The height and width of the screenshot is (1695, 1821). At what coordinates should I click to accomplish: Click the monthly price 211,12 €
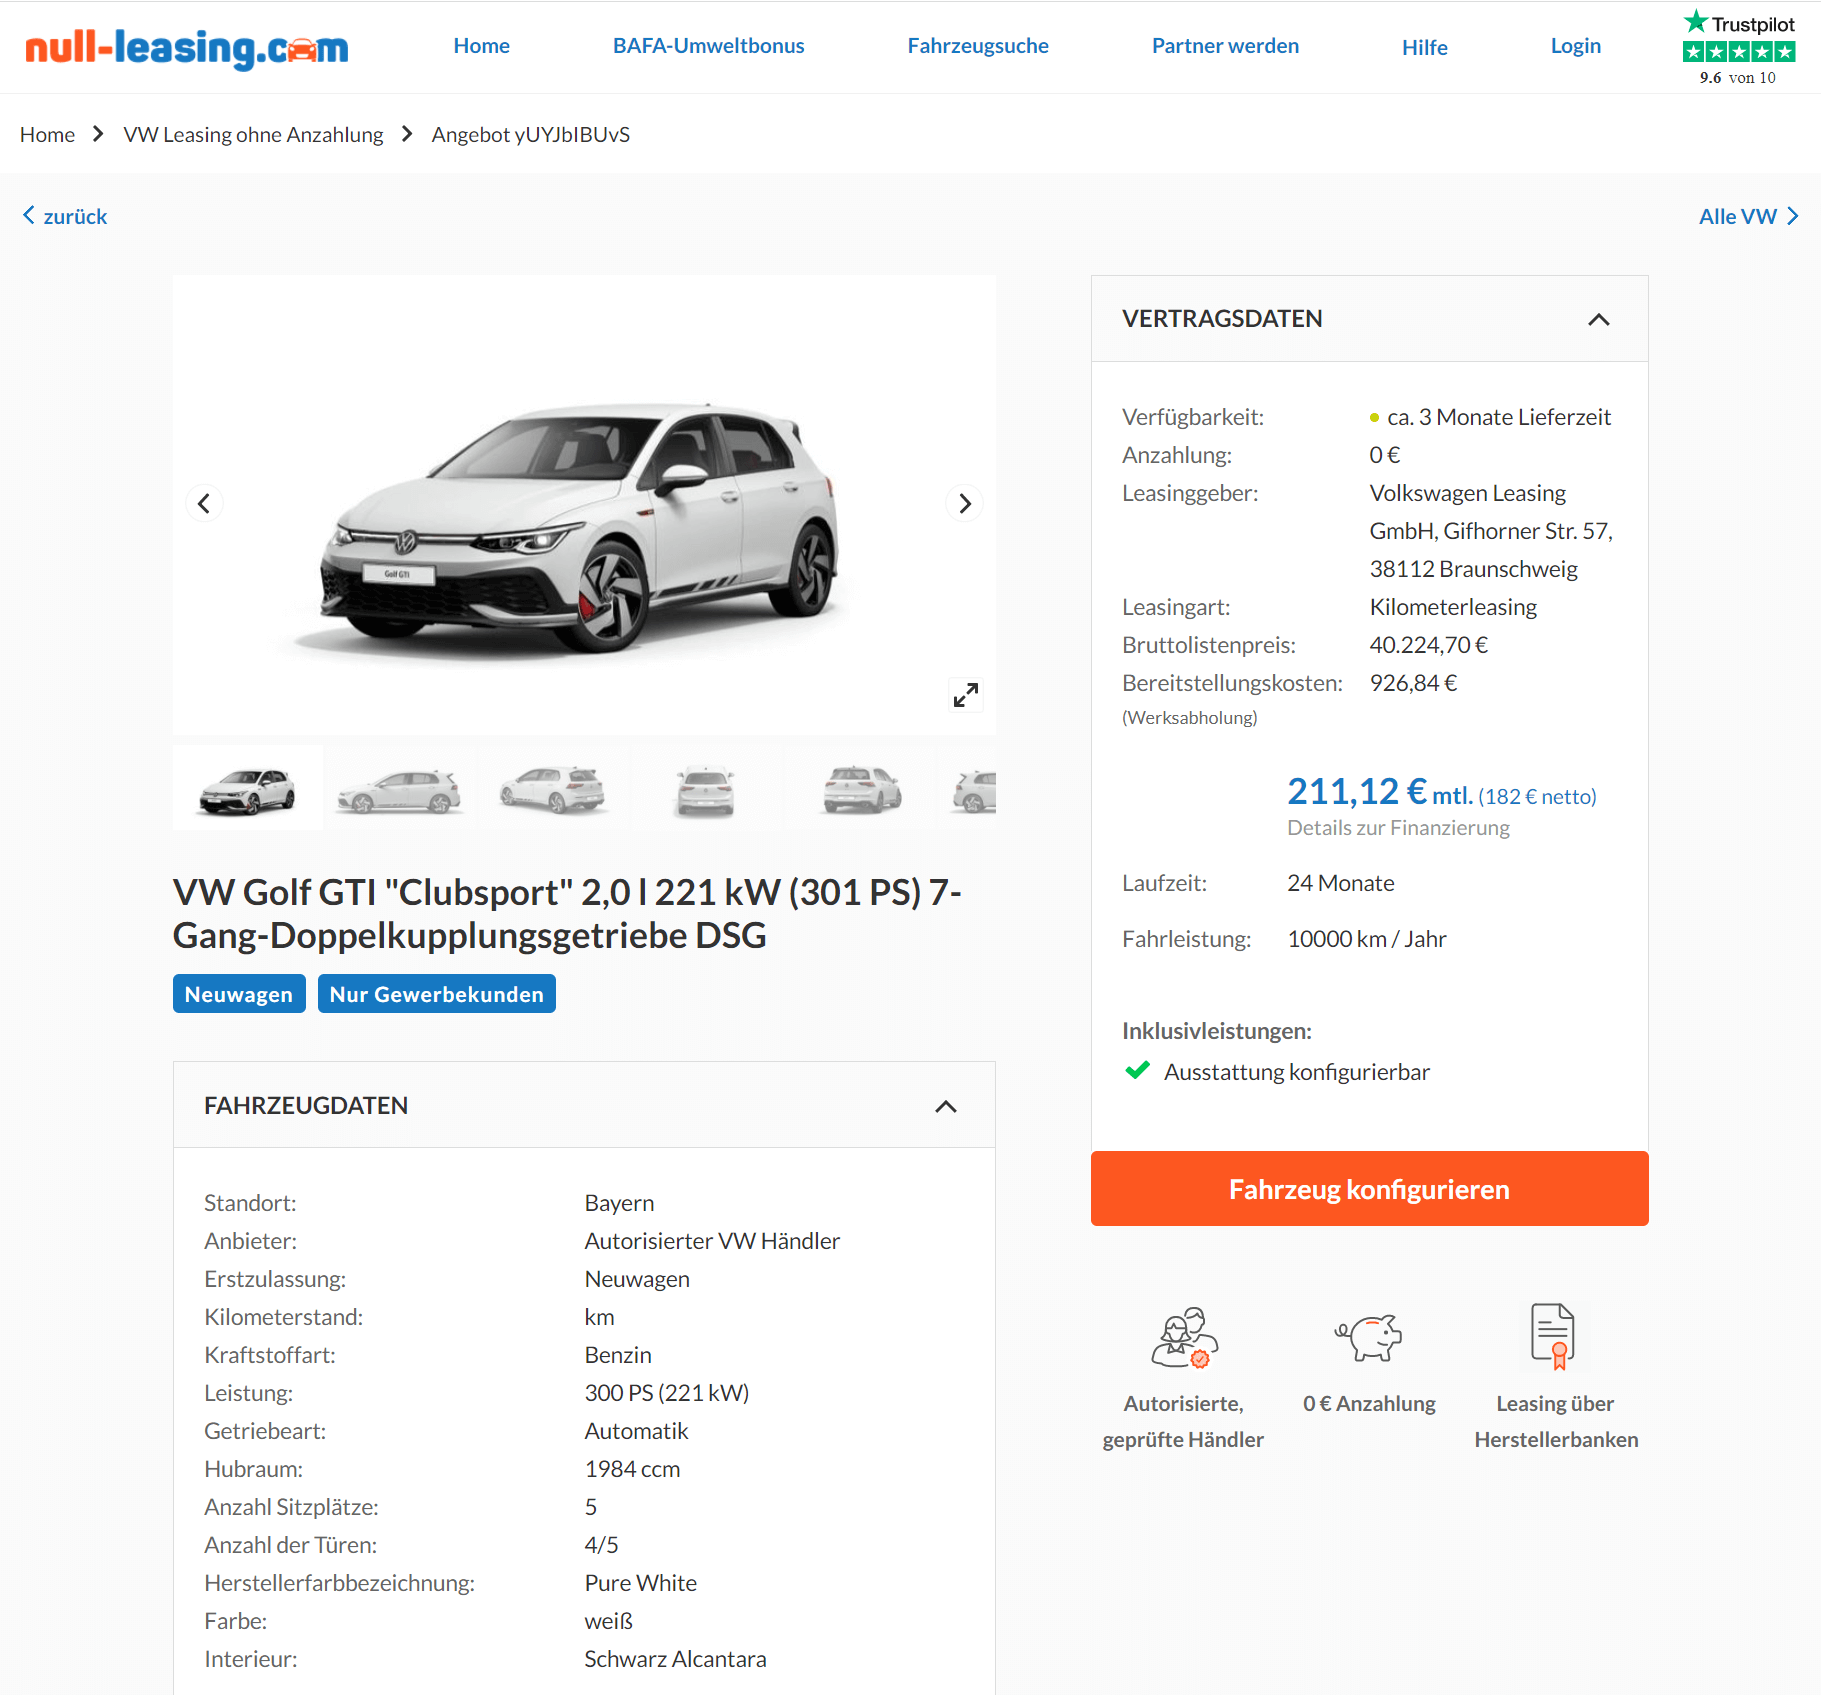(x=1357, y=792)
